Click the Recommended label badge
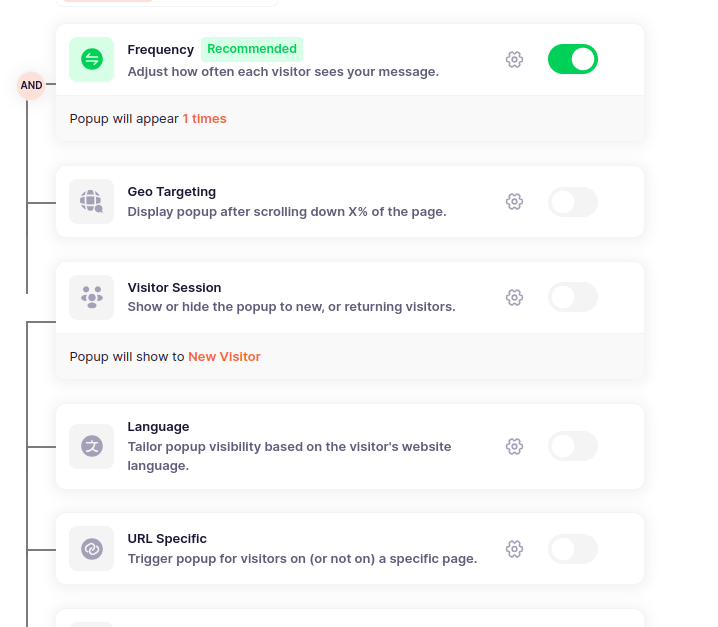The image size is (718, 627). 252,49
